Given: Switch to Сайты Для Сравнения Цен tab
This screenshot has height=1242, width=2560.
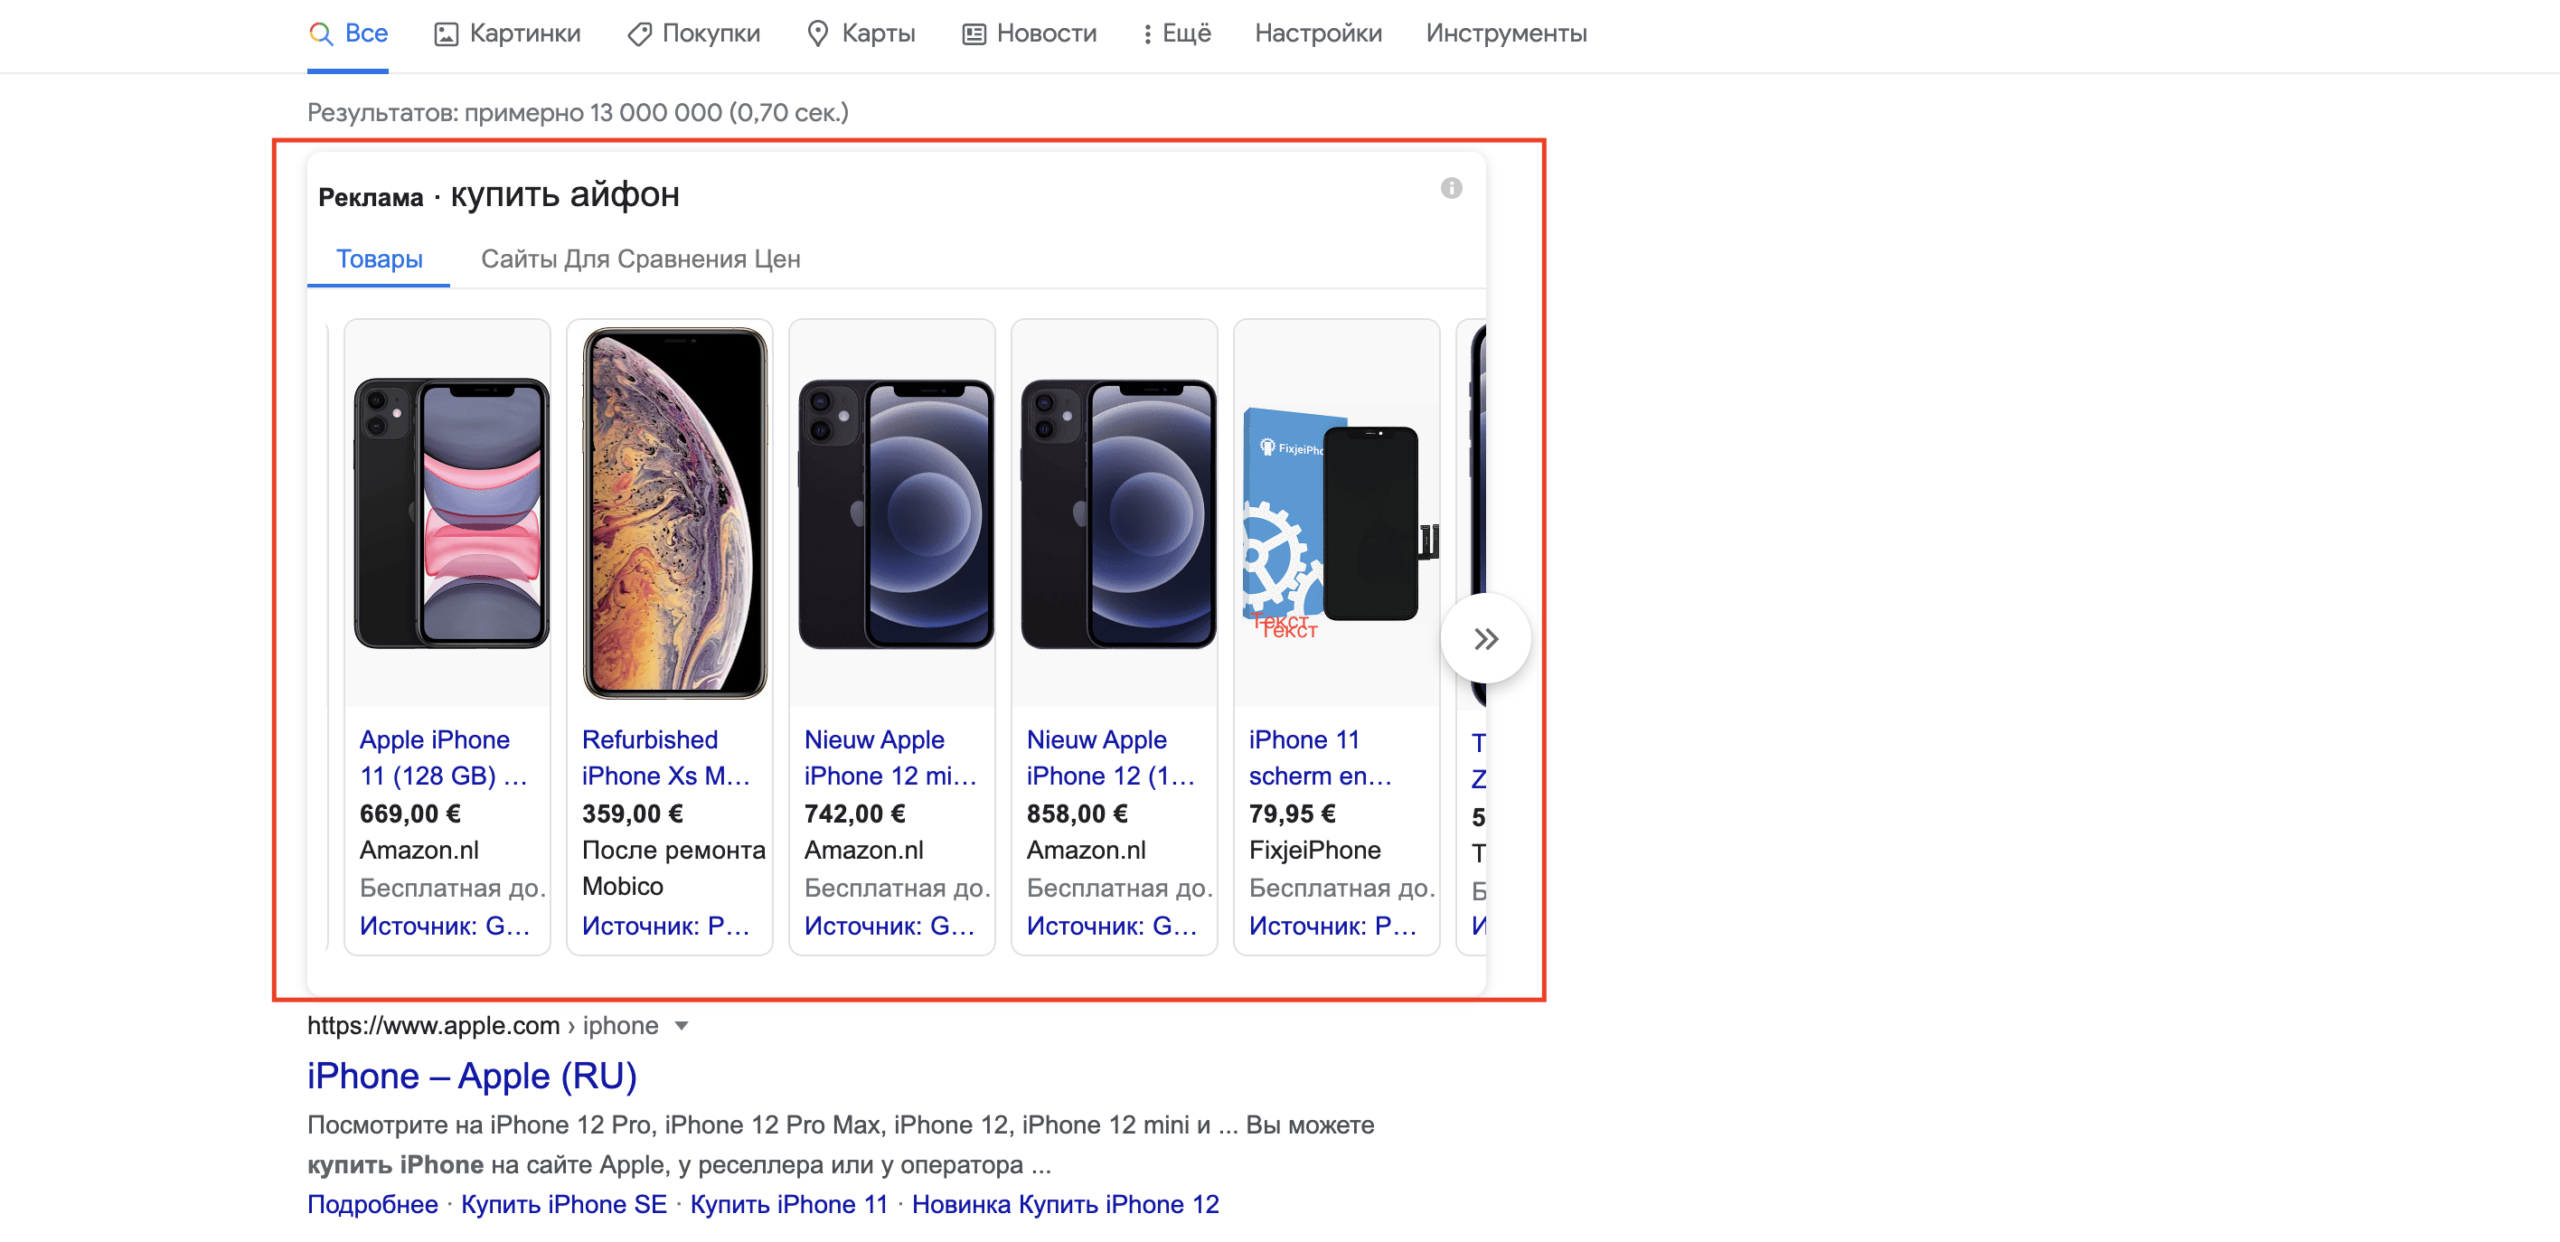Looking at the screenshot, I should [640, 259].
